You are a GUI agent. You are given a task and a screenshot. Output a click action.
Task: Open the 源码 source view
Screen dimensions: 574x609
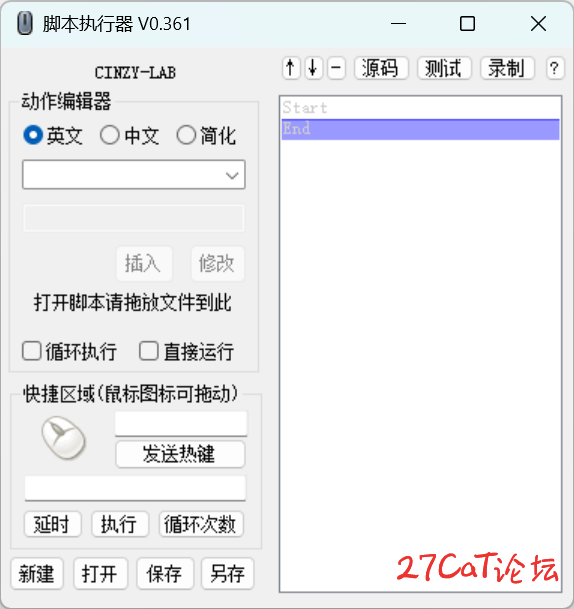pyautogui.click(x=381, y=68)
